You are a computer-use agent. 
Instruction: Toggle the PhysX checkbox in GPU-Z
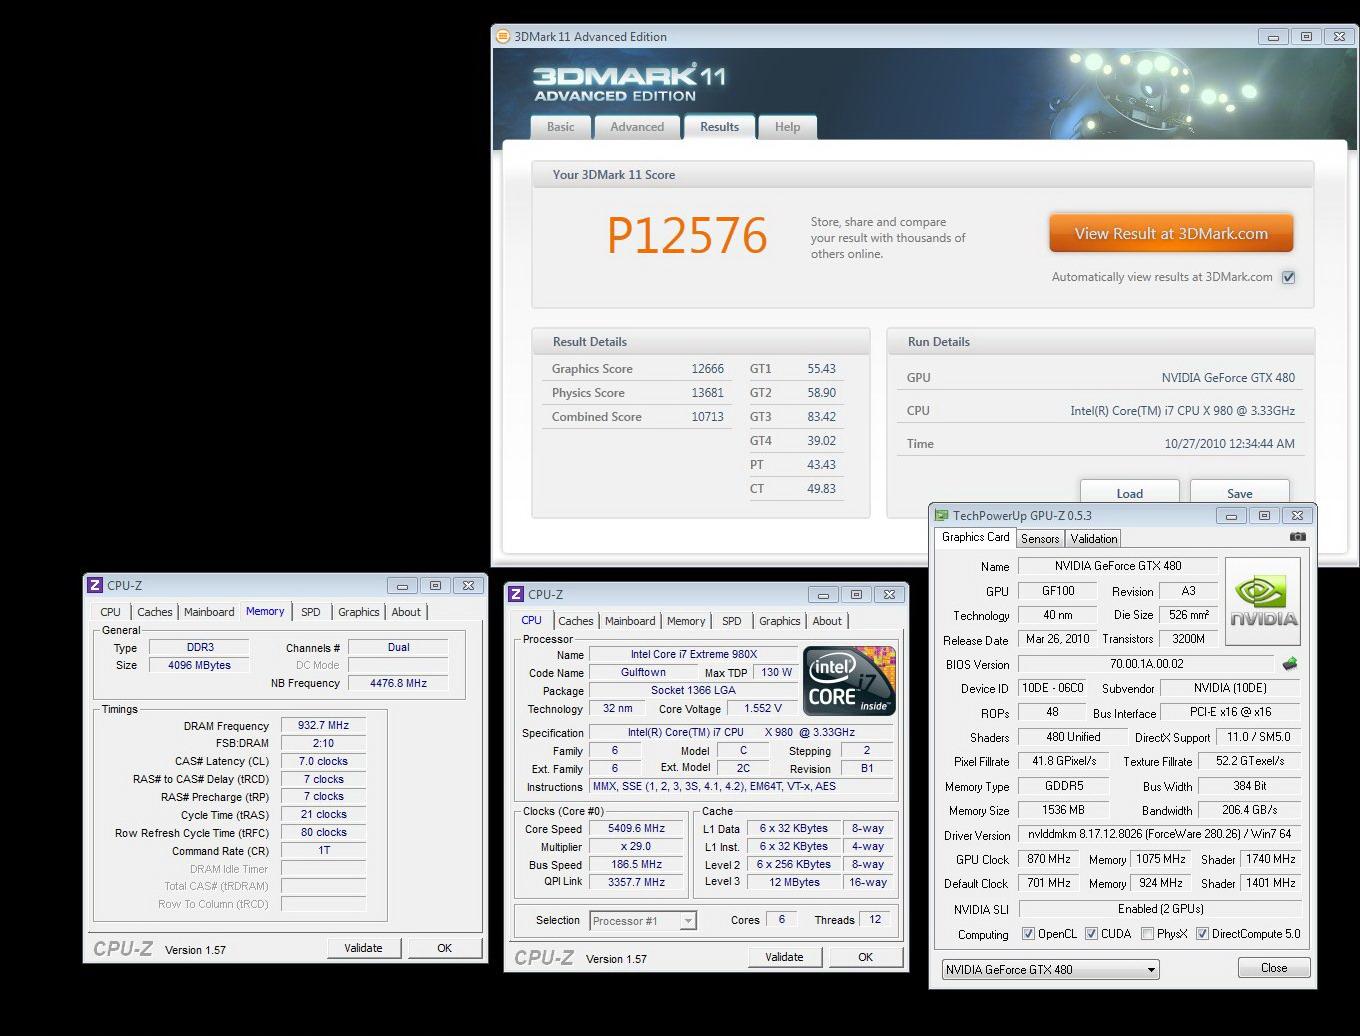(x=1147, y=934)
